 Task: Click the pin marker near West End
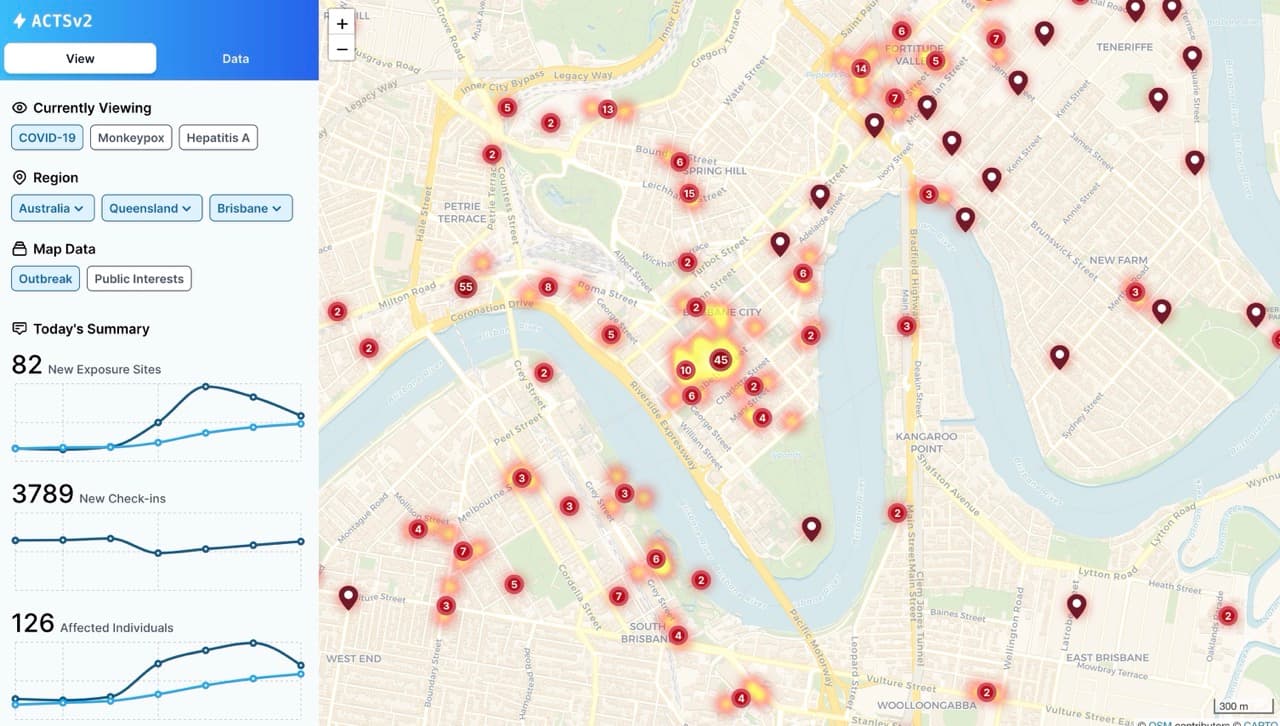pyautogui.click(x=348, y=596)
